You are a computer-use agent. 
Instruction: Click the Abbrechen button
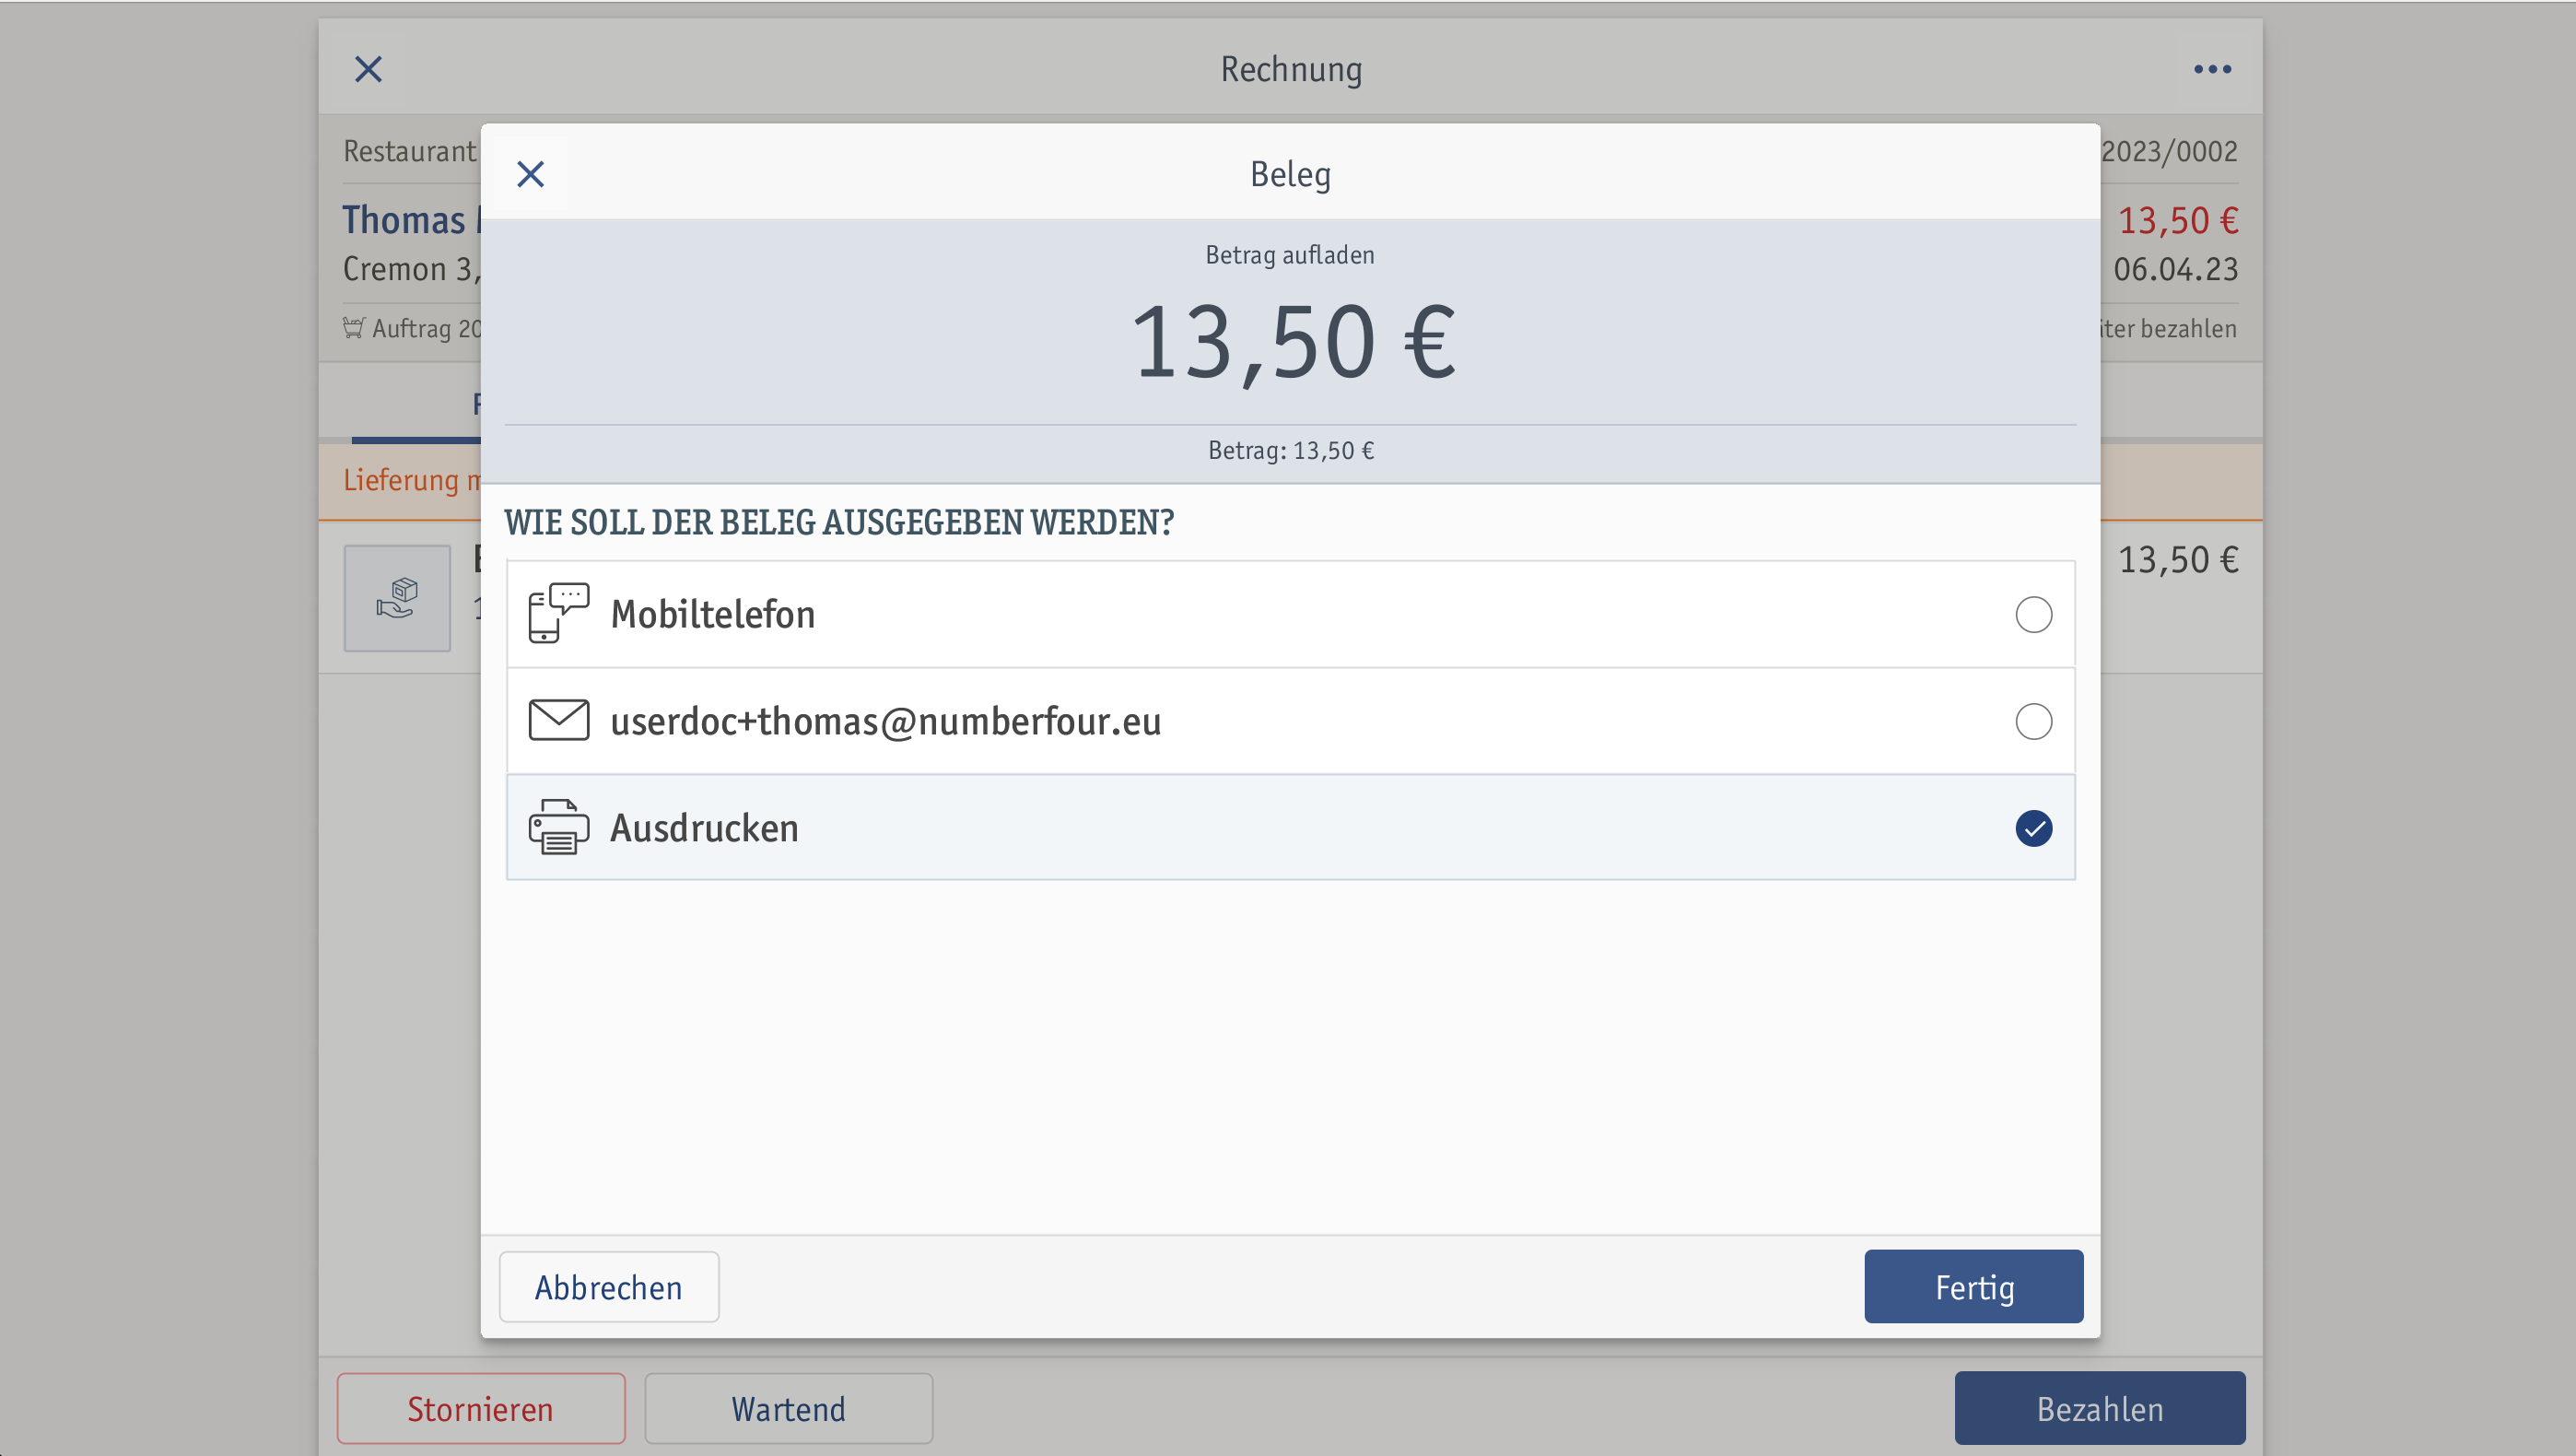coord(609,1287)
